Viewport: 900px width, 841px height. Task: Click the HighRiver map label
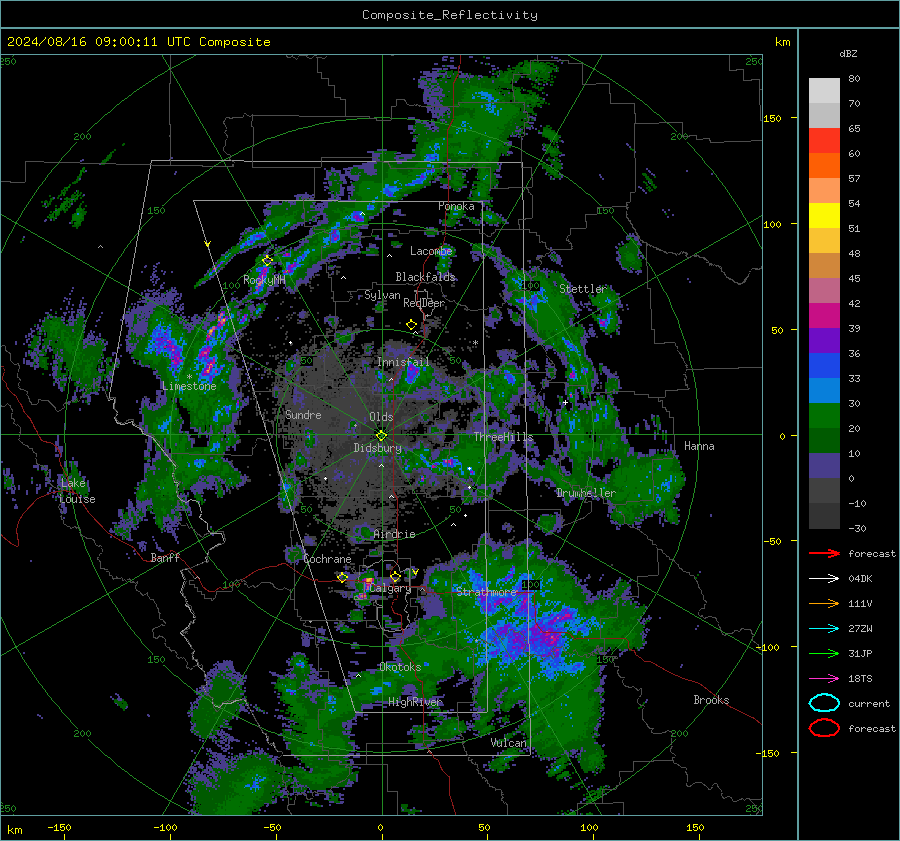pyautogui.click(x=415, y=702)
